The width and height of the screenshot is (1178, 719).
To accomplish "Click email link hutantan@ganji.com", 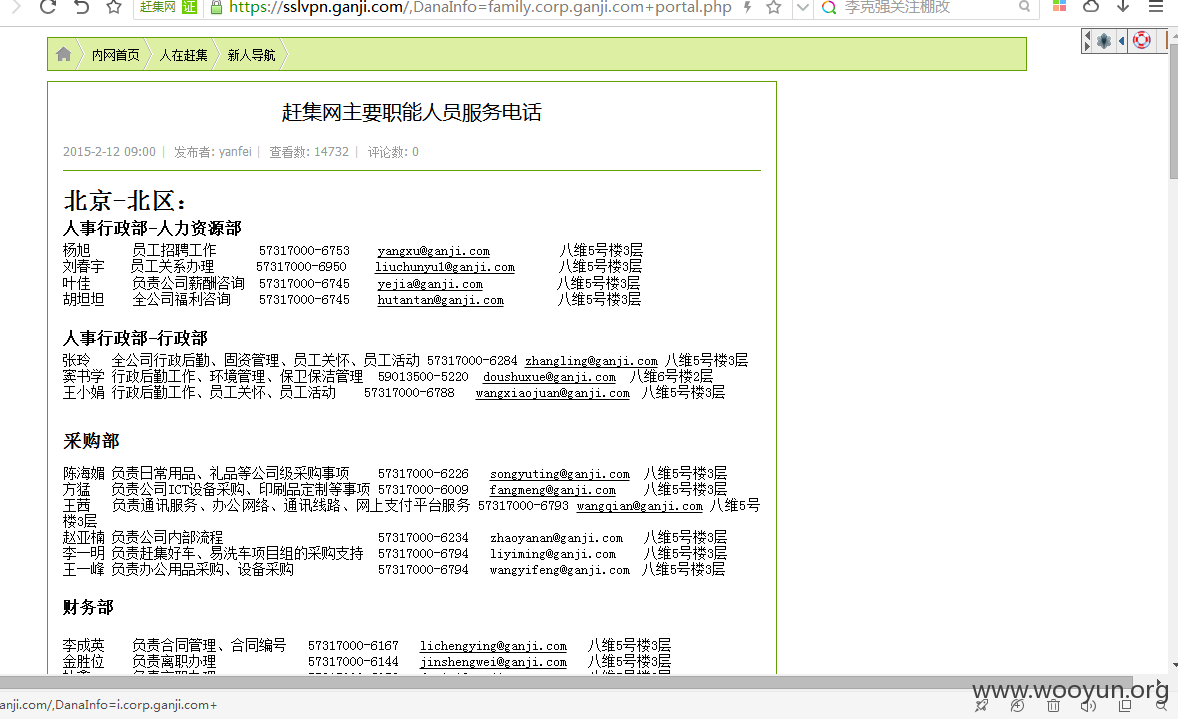I will [440, 300].
